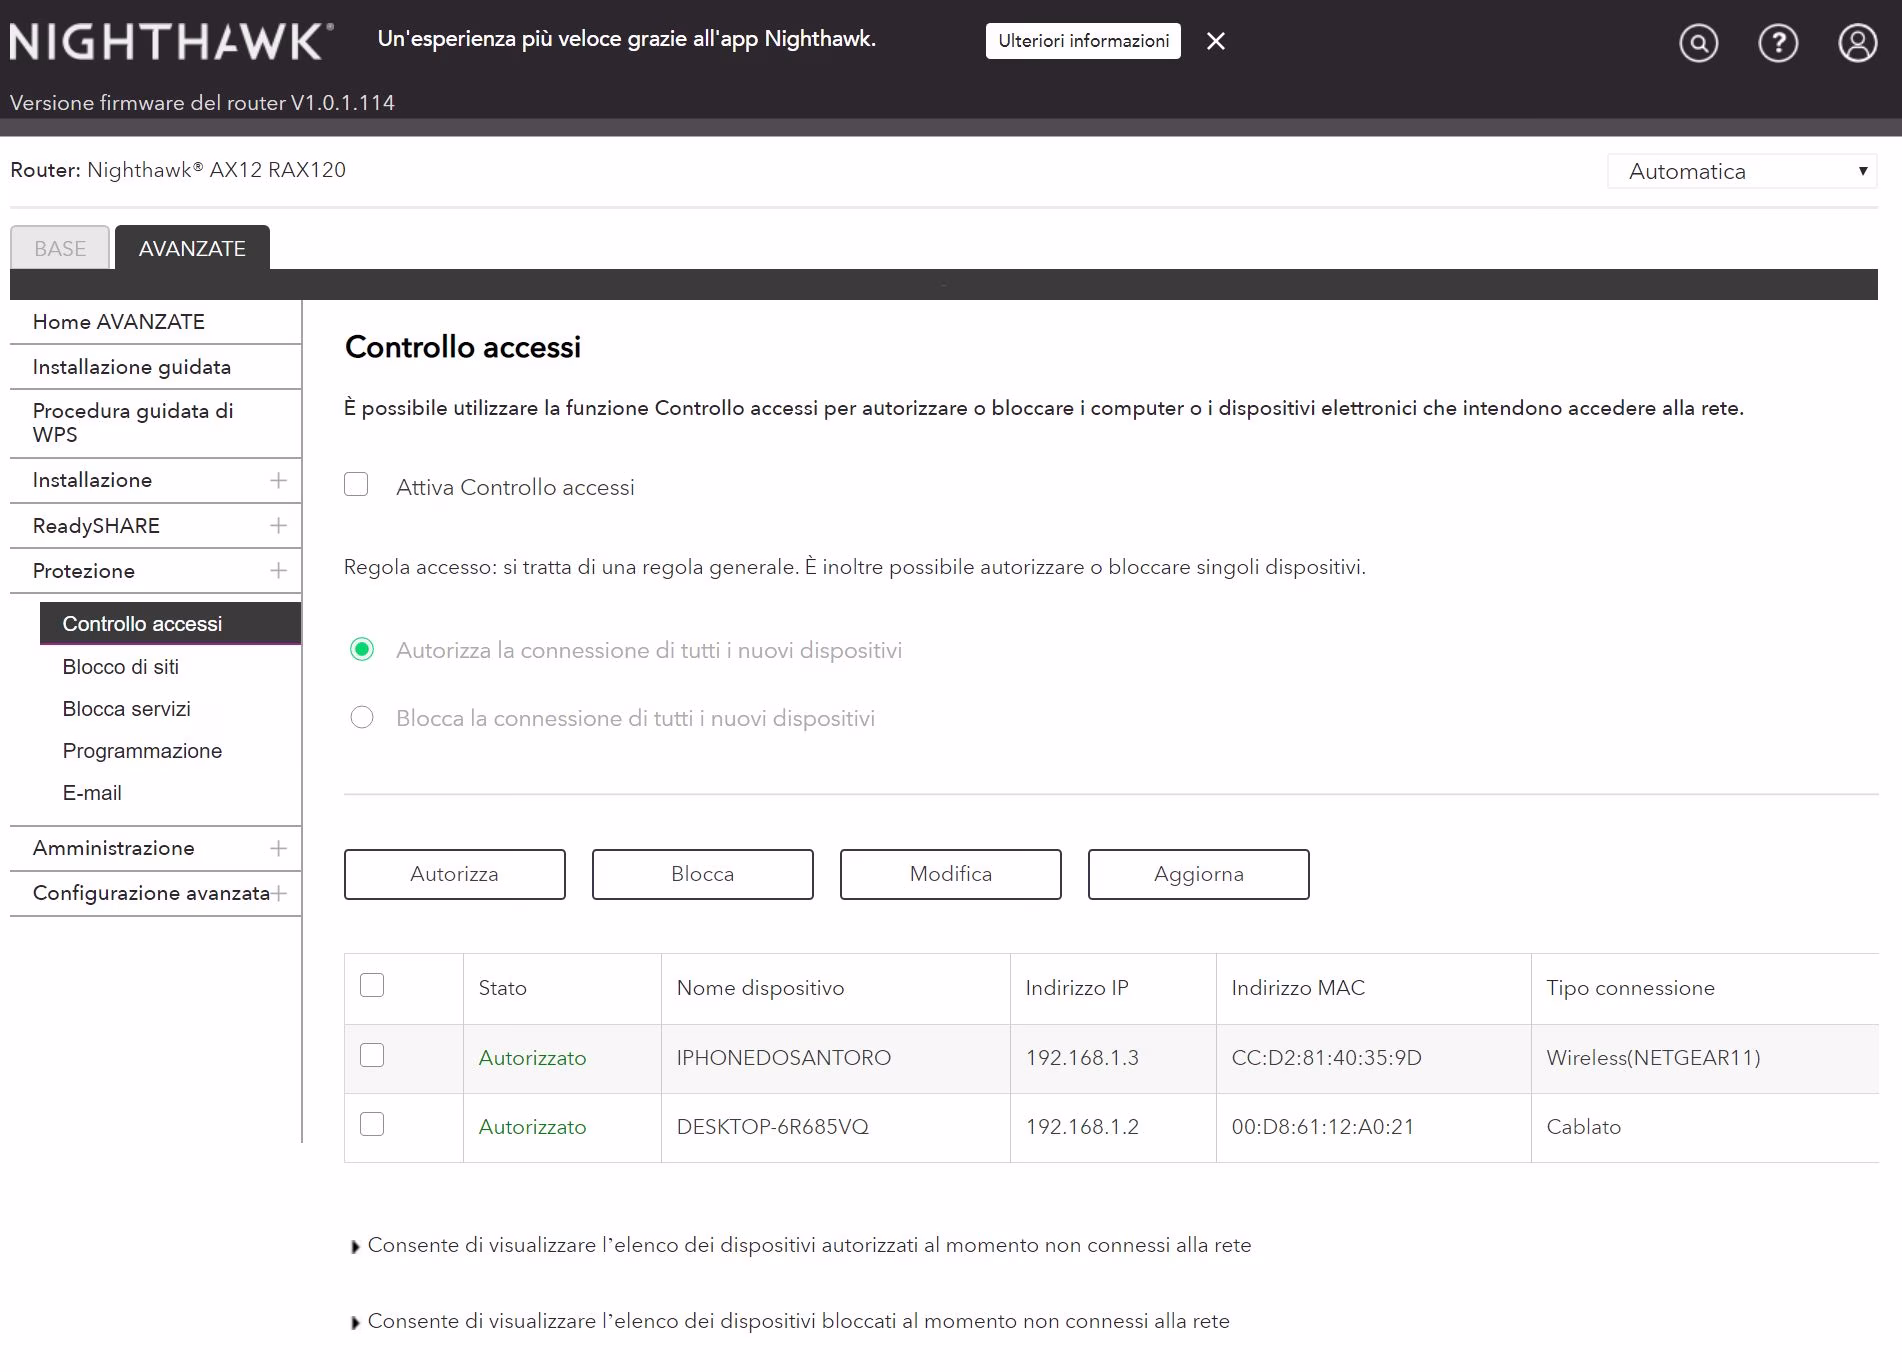Select Autorizza la connessione di tutti radio

coord(362,650)
